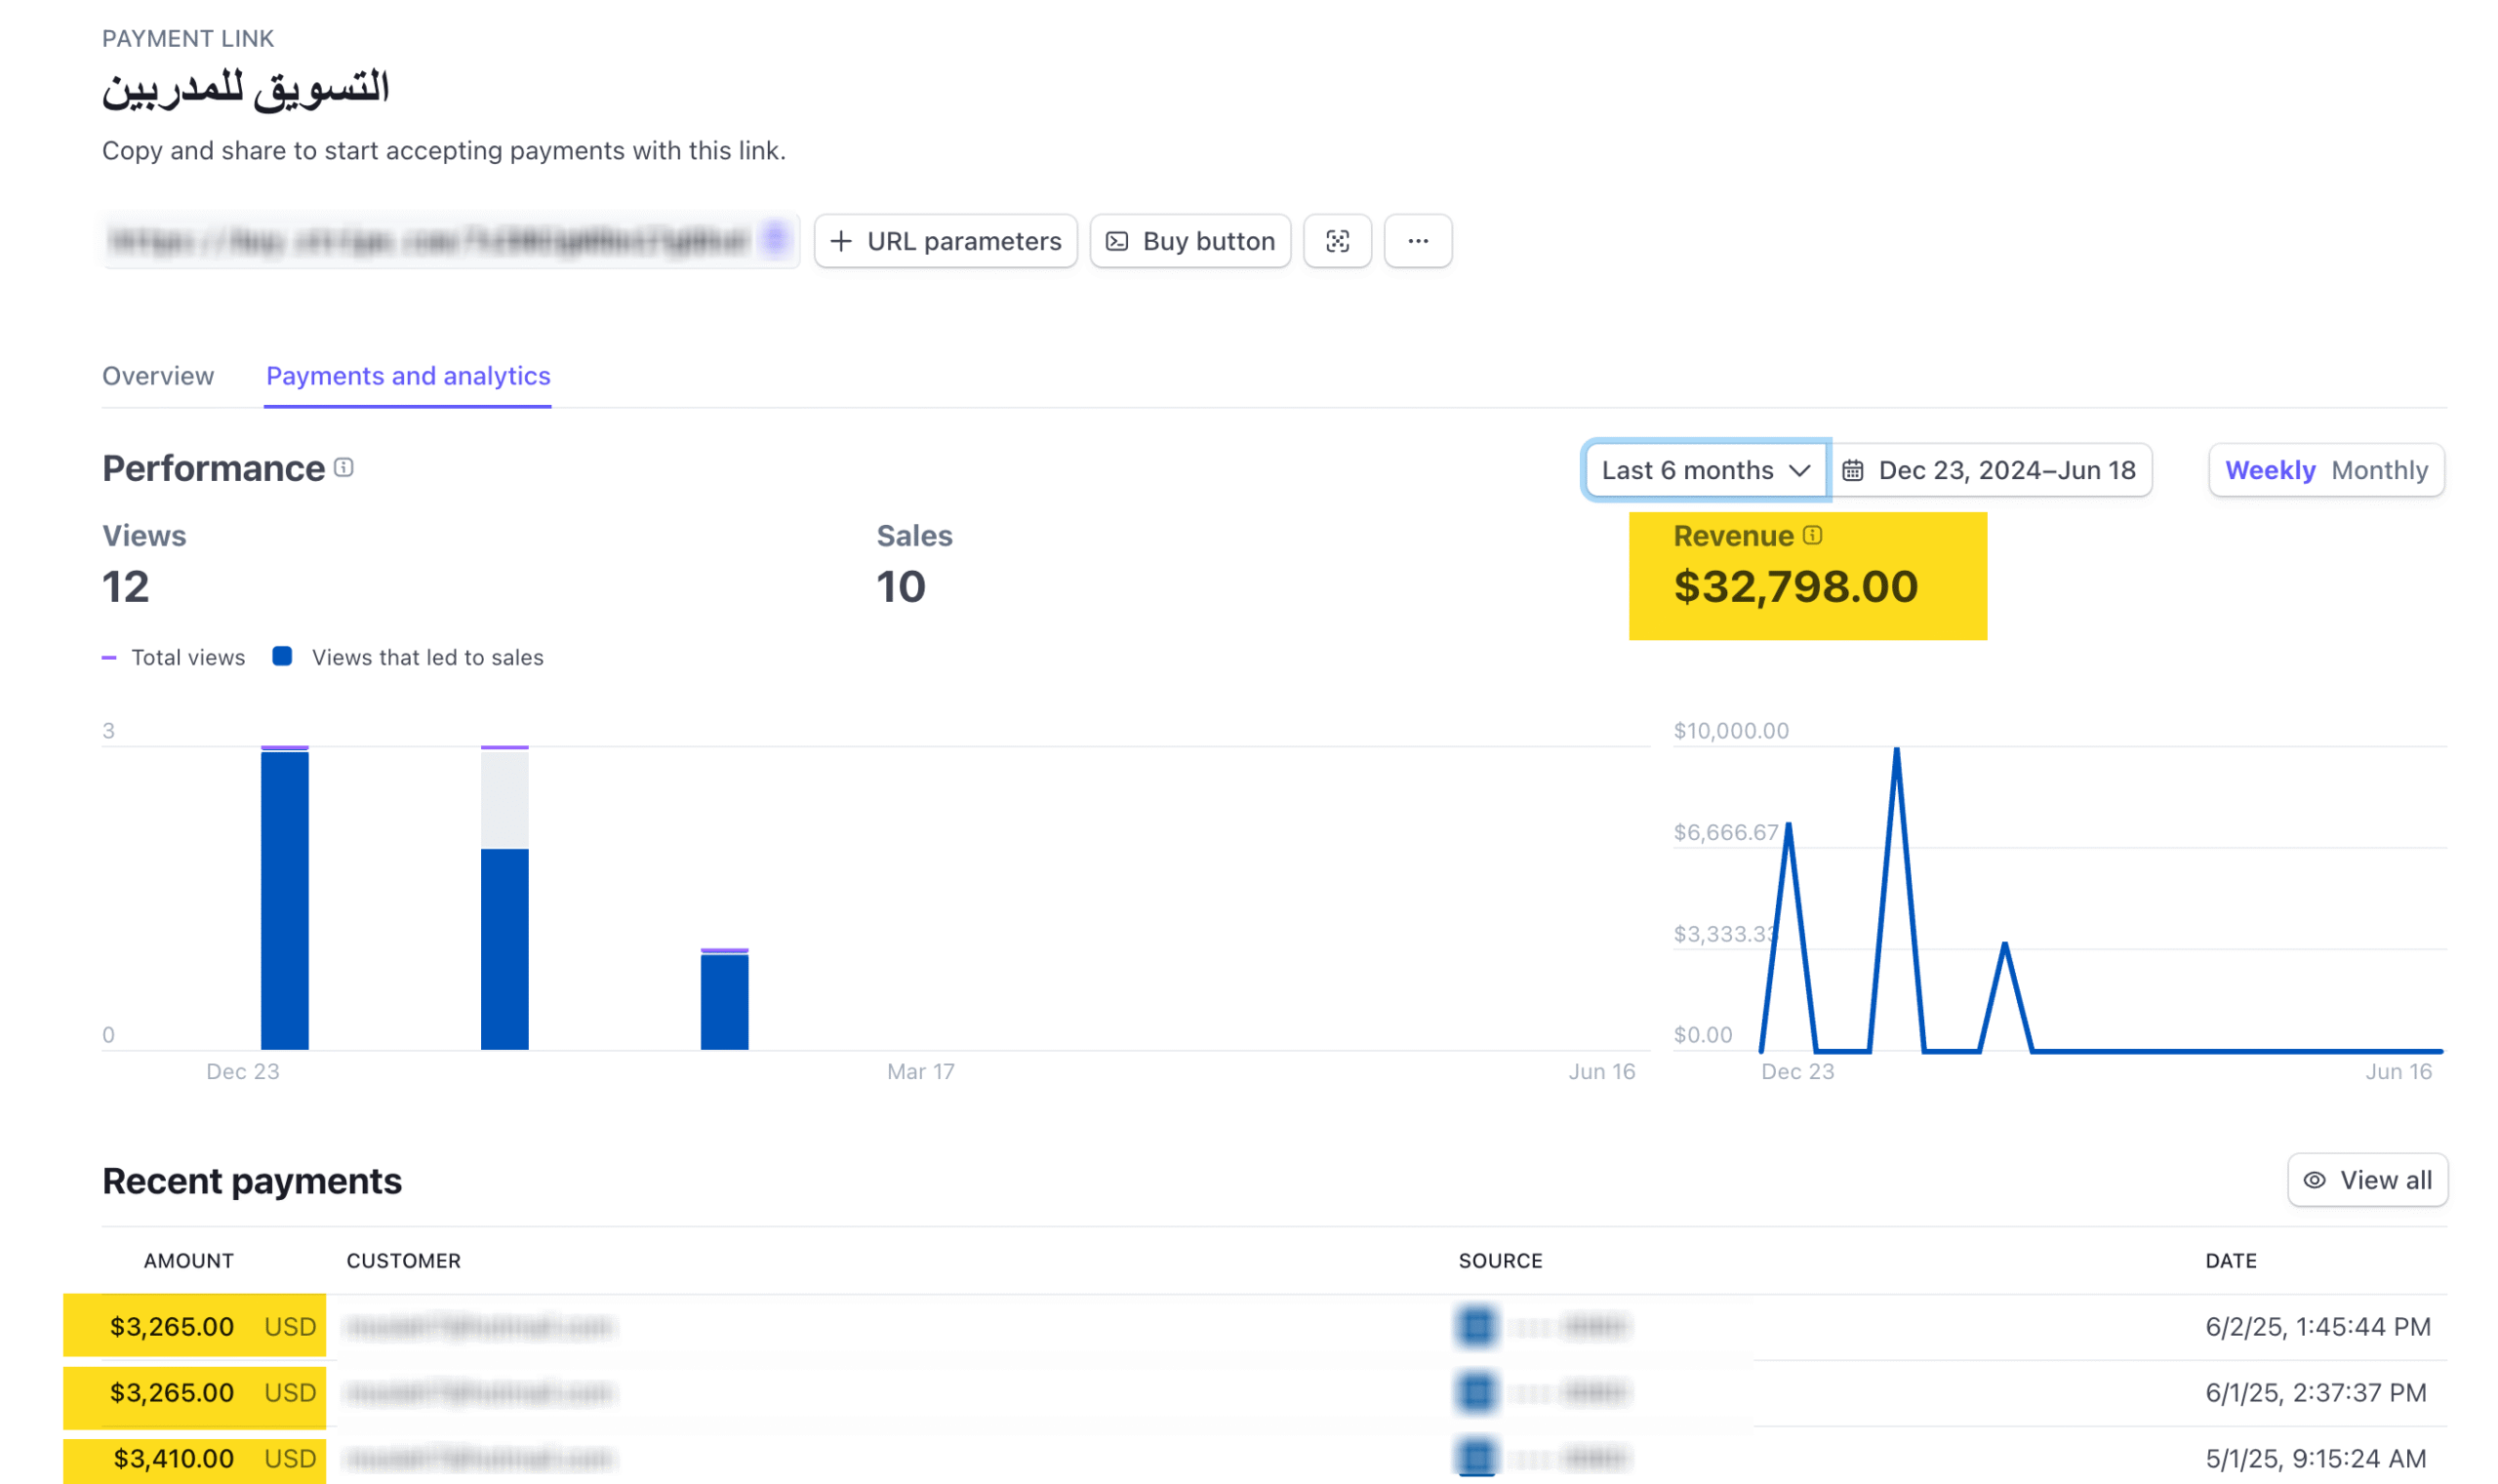Open the Dec 23, 2024–Jun 18 date picker
The image size is (2498, 1484).
tap(2005, 470)
